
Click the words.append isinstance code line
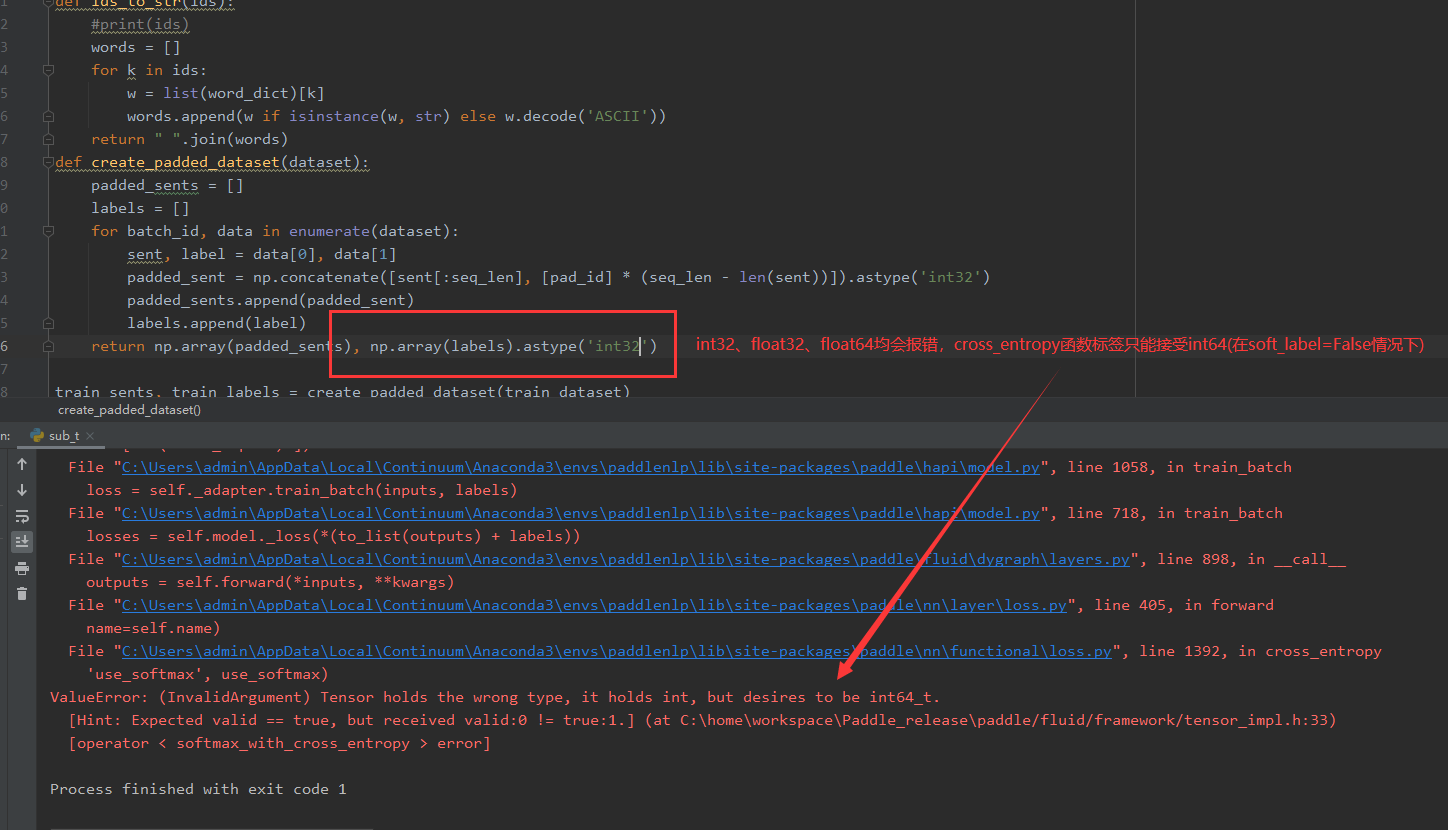[x=396, y=116]
